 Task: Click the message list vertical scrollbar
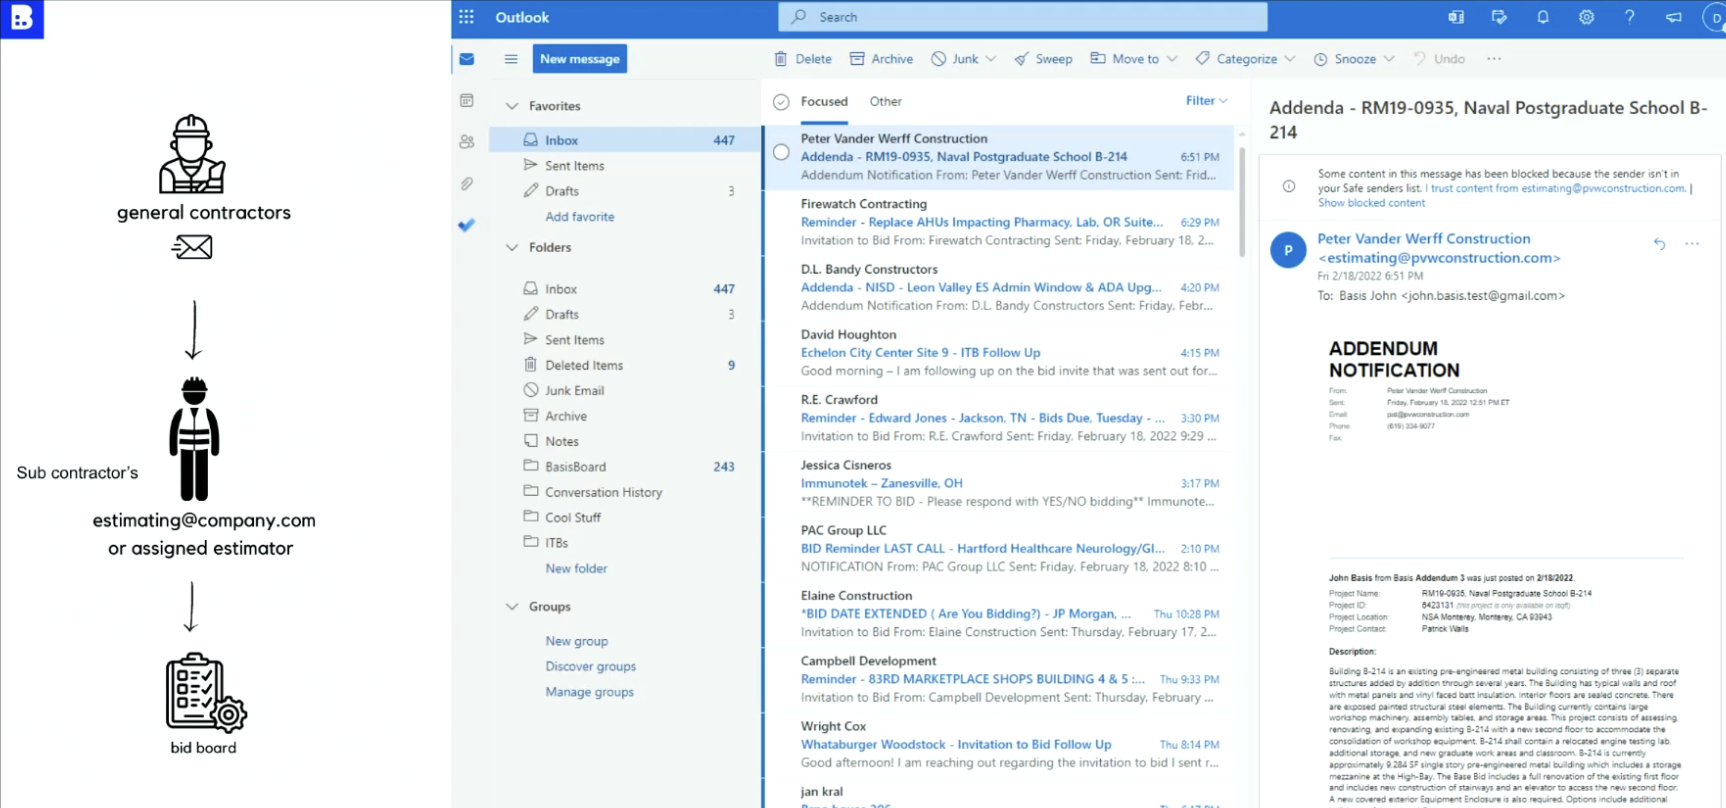click(1242, 200)
